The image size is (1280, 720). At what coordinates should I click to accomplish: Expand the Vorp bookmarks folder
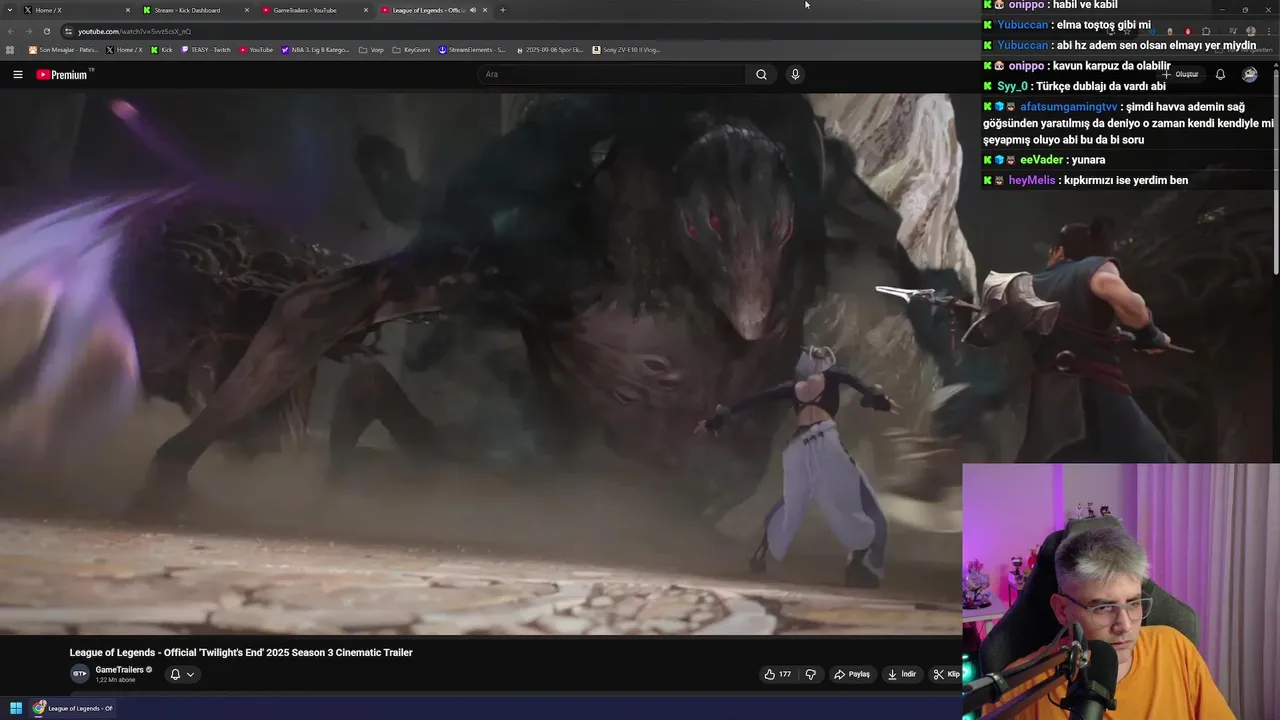(x=371, y=50)
